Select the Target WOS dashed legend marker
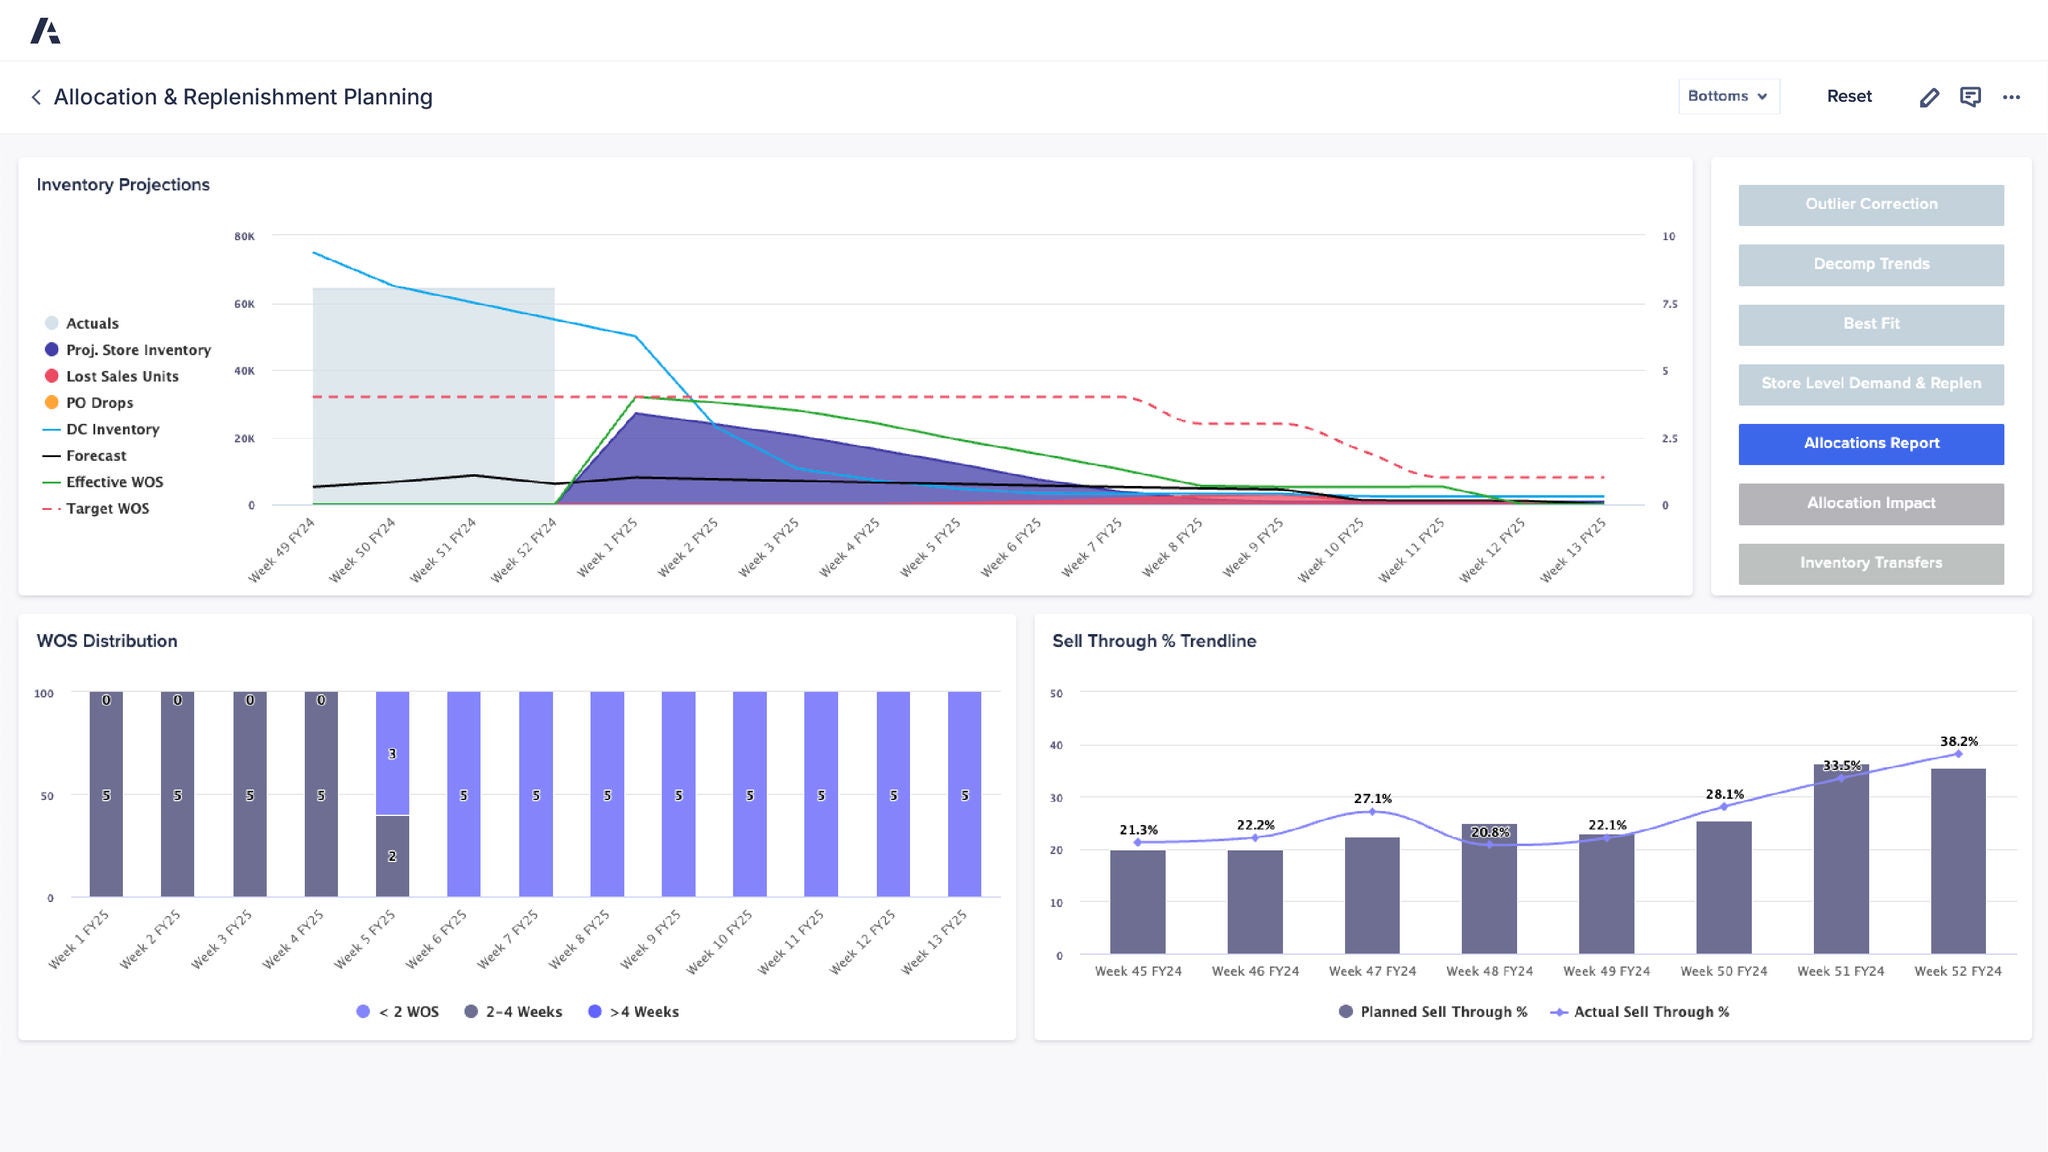This screenshot has width=2048, height=1152. coord(52,508)
